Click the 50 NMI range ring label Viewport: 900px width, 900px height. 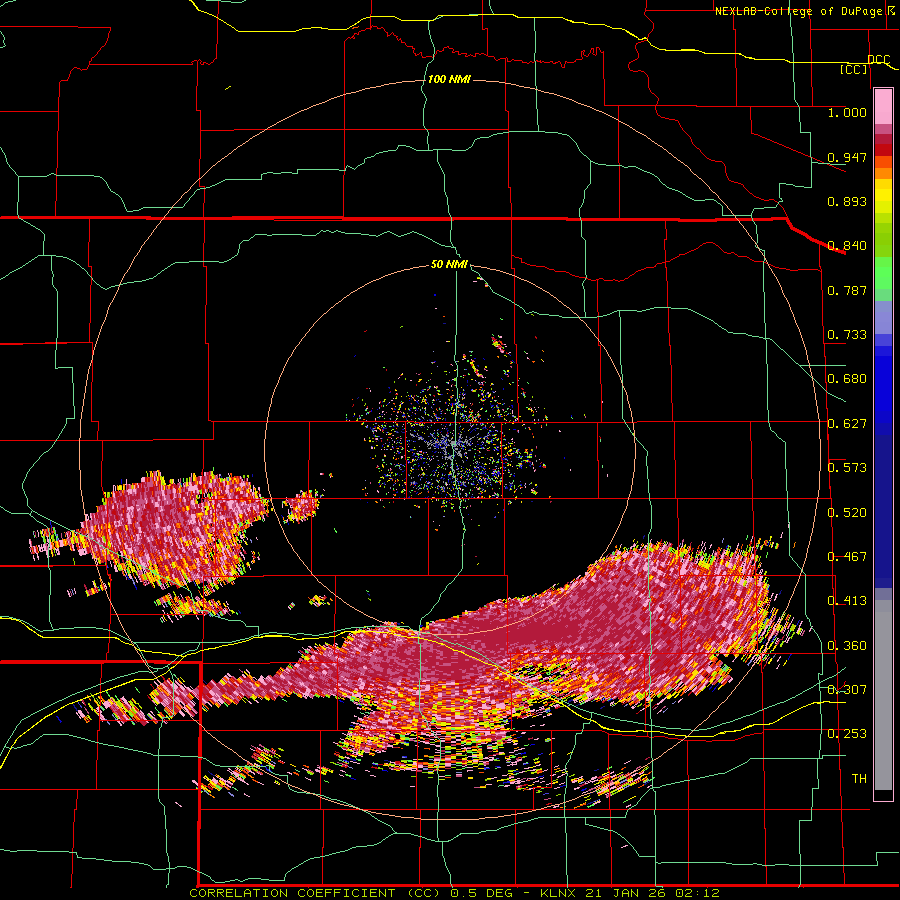coord(449,265)
